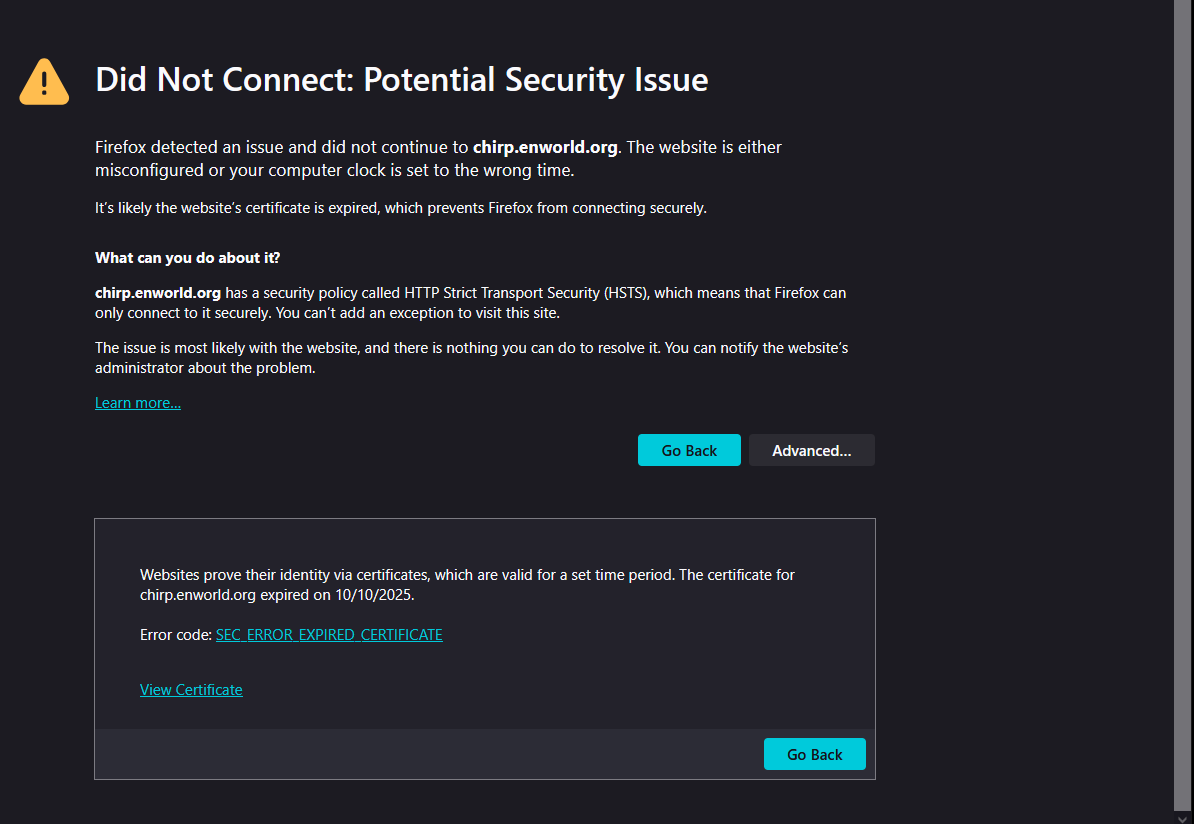1194x824 pixels.
Task: Click bold chirp.enworld.org starting the HSTS paragraph
Action: pyautogui.click(x=158, y=293)
